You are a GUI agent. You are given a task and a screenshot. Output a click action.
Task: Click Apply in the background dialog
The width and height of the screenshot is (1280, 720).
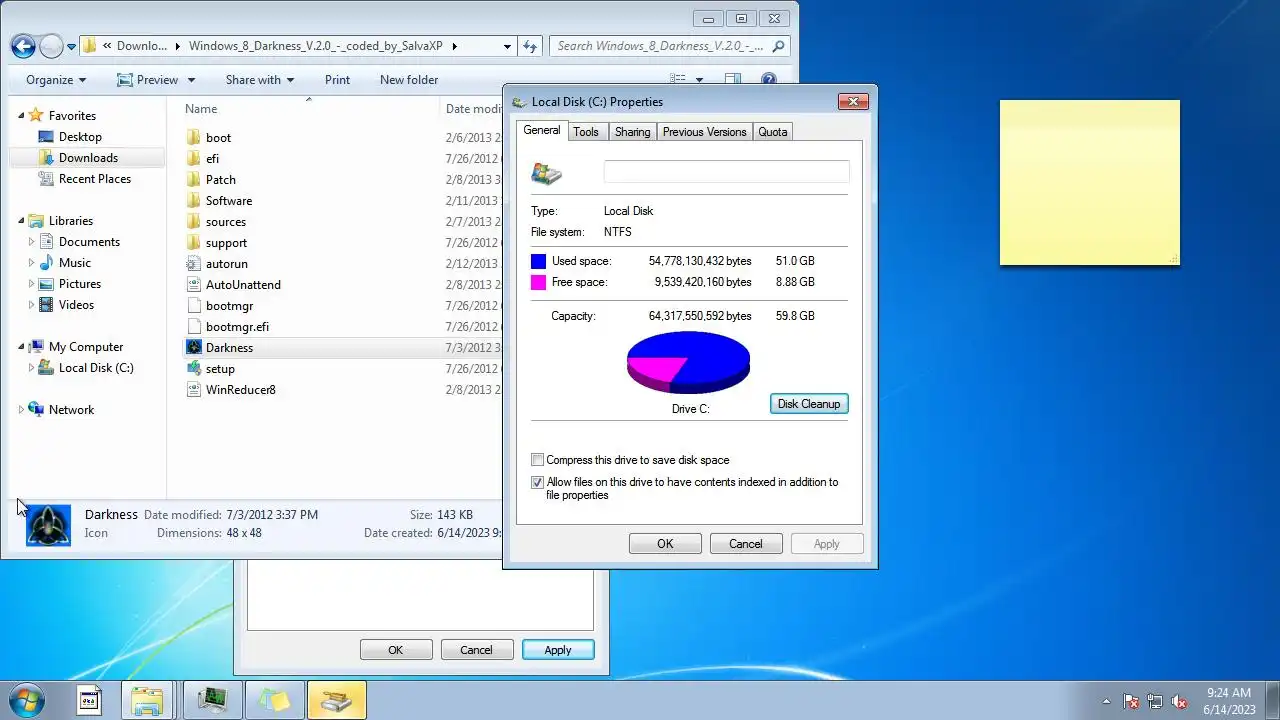pos(558,650)
